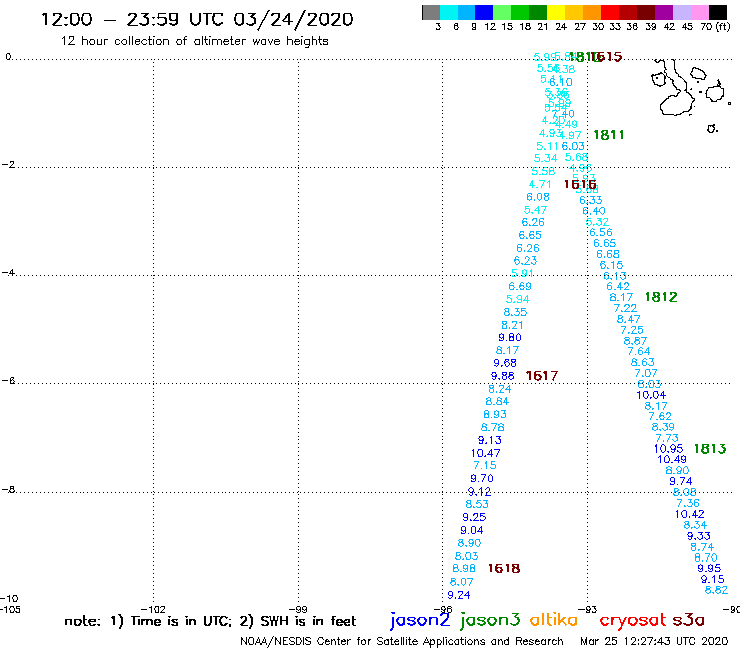This screenshot has width=740, height=650.
Task: Click the longitude axis label -102
Action: 153,609
